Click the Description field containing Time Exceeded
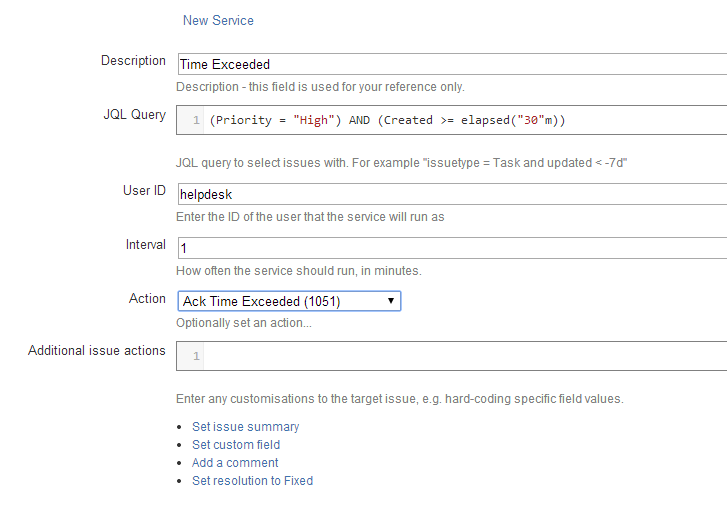The height and width of the screenshot is (510, 727). click(452, 64)
